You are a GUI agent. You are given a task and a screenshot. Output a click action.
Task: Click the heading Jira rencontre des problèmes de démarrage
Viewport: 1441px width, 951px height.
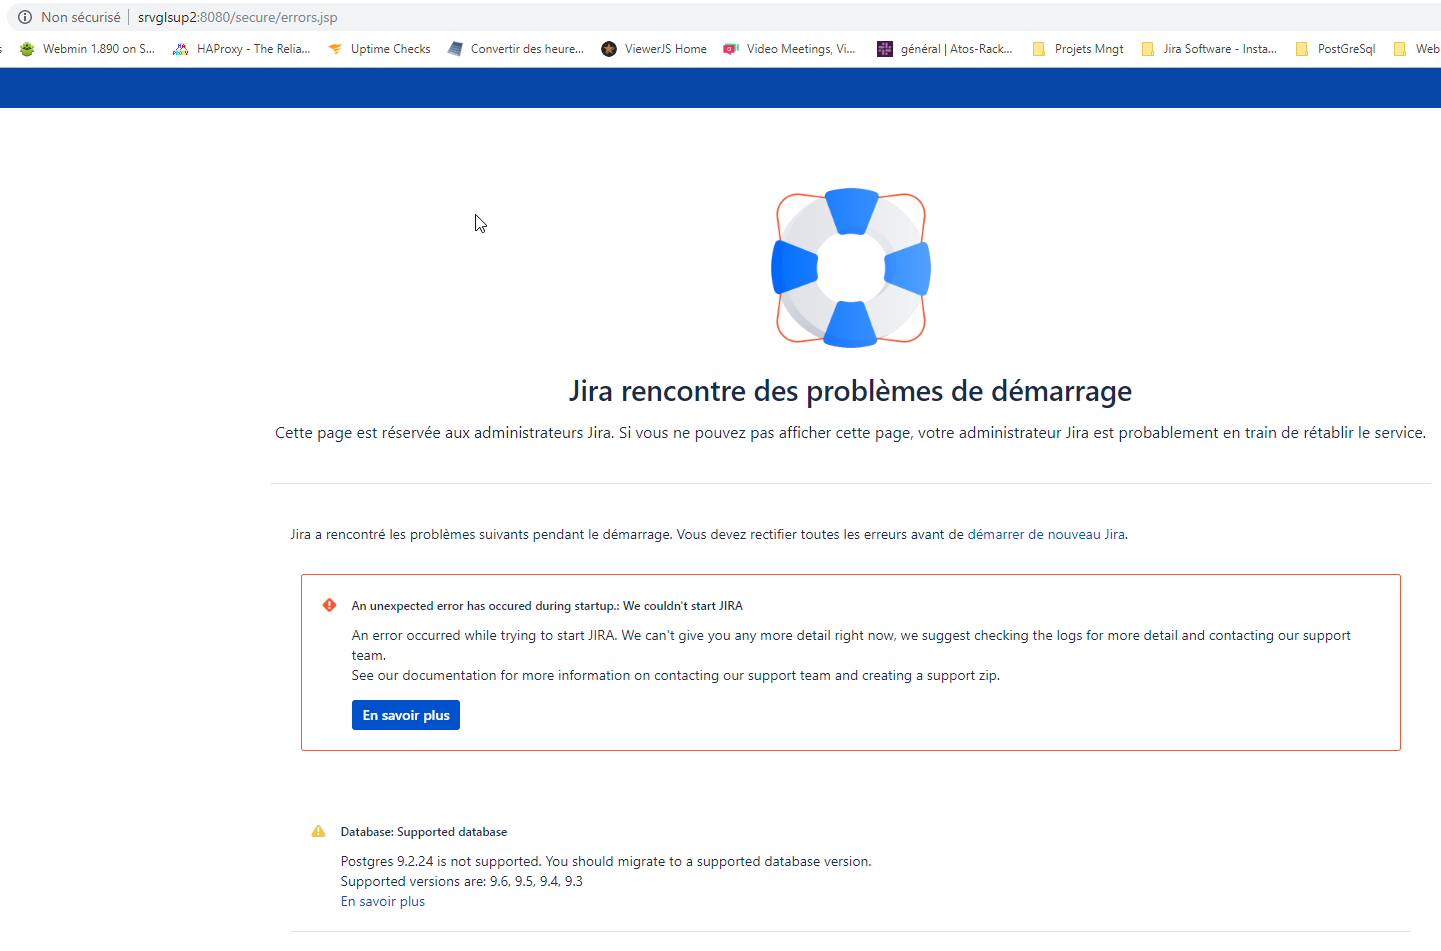click(851, 391)
